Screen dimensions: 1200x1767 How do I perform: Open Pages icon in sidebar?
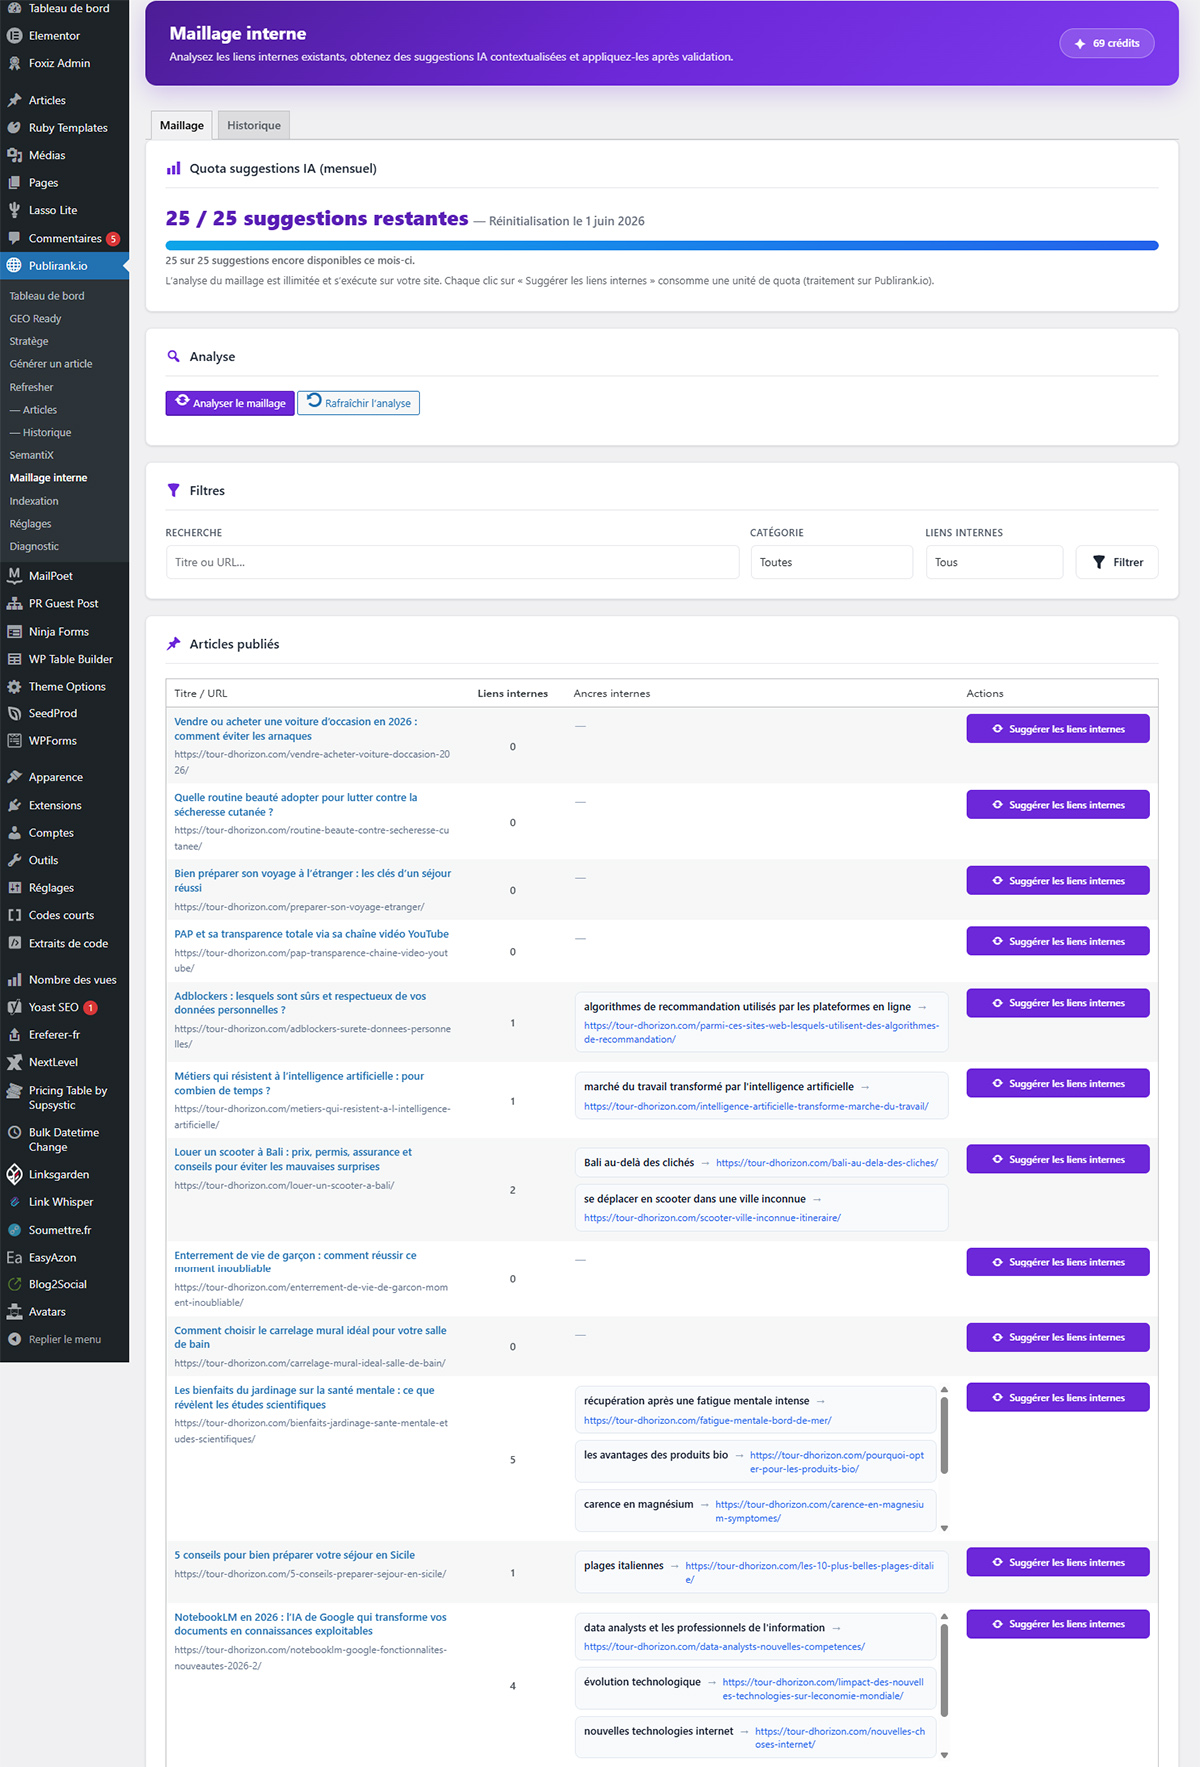[x=14, y=183]
